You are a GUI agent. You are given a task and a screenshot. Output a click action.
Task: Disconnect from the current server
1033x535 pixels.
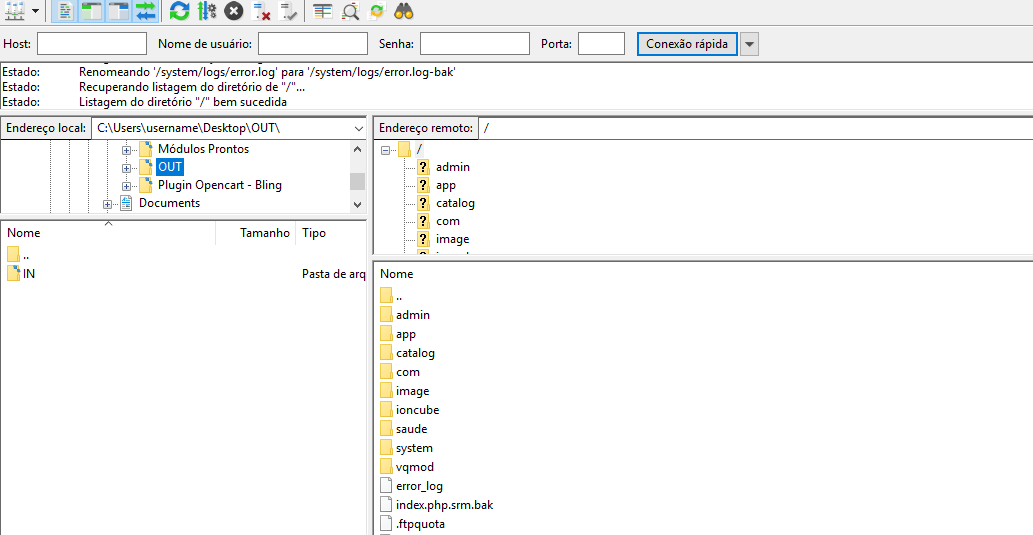pos(261,11)
